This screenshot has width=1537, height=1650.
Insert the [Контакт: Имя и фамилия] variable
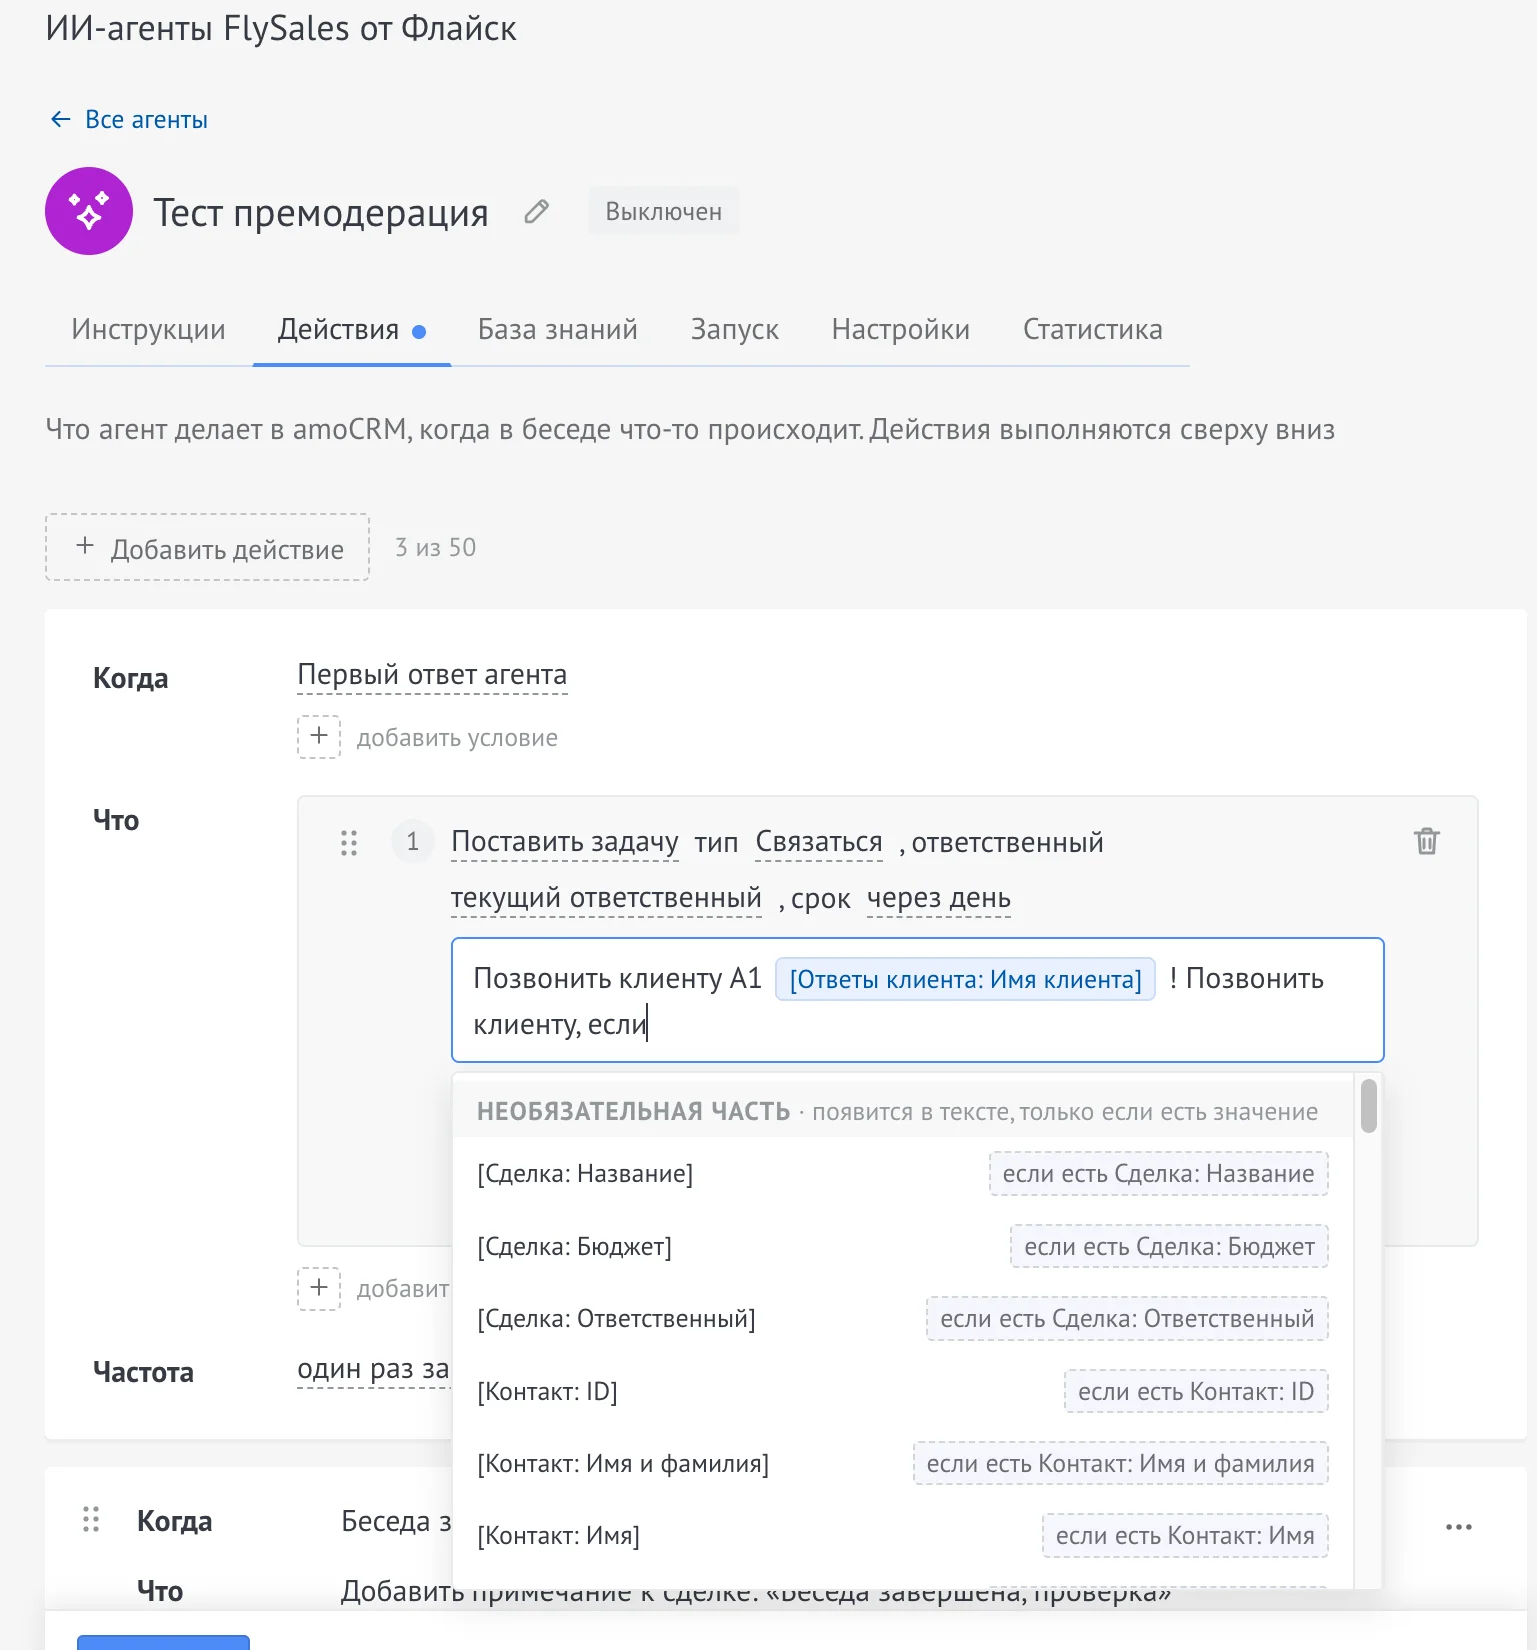point(624,1463)
